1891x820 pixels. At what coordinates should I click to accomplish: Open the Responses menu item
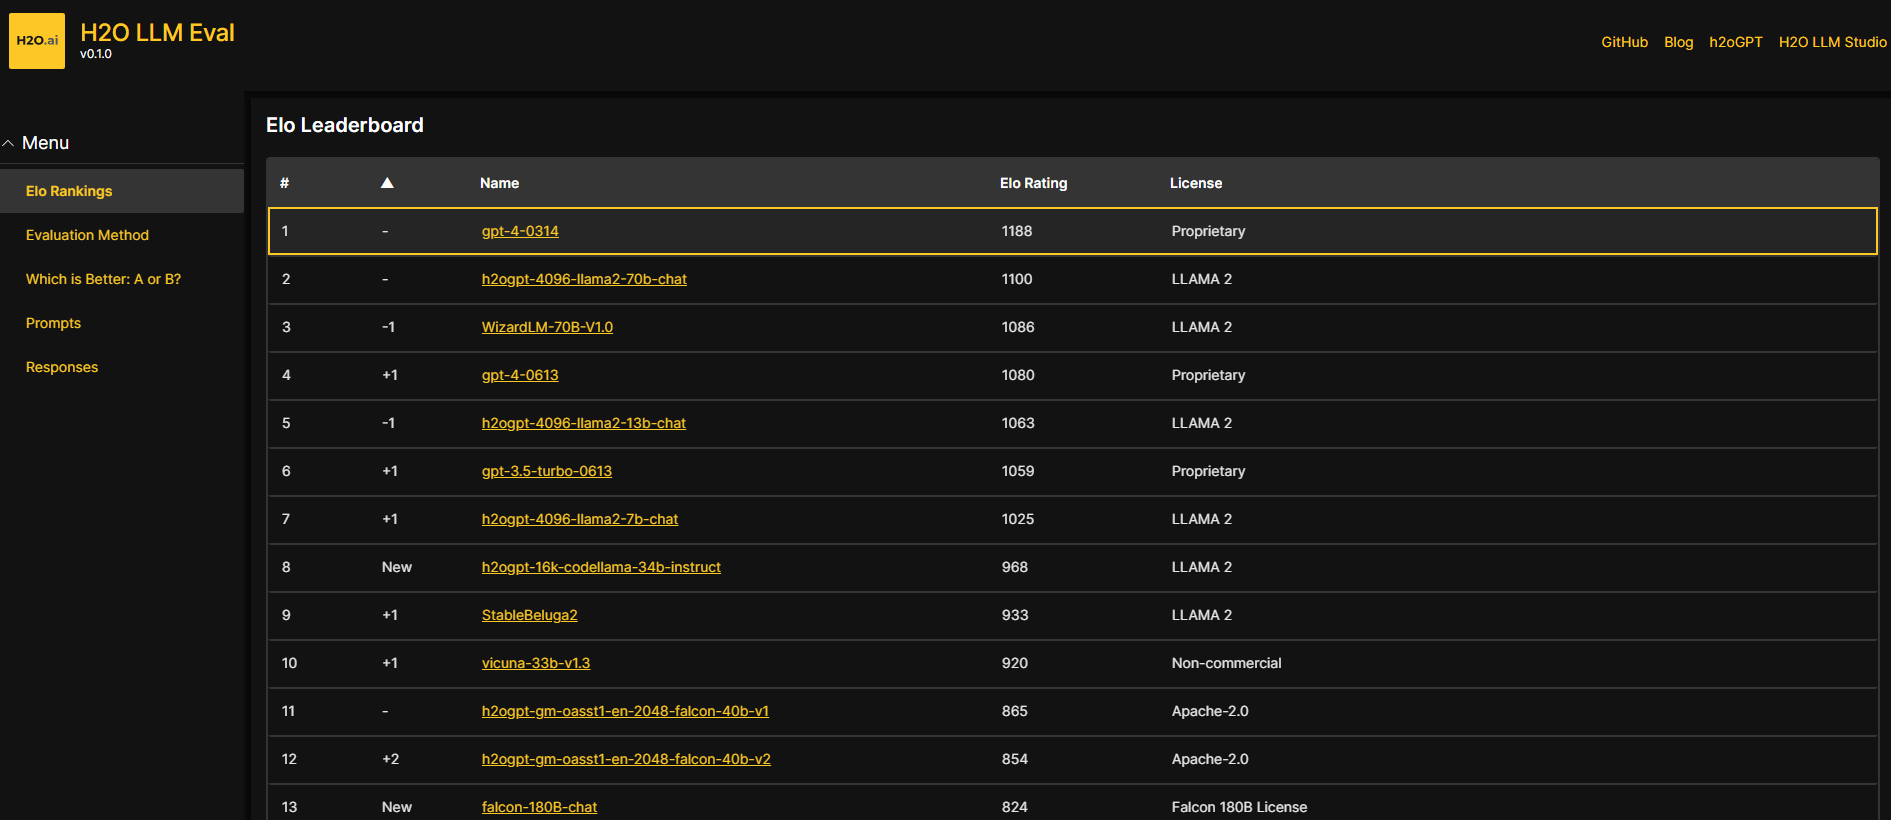pos(62,367)
